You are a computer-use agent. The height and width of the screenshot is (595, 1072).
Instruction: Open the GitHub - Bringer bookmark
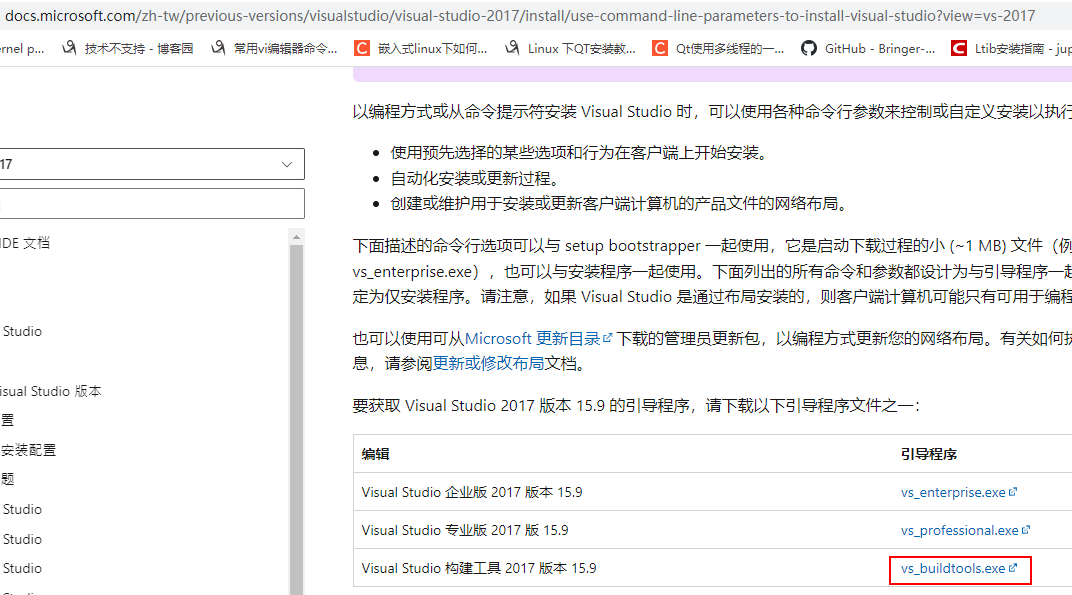tap(868, 49)
